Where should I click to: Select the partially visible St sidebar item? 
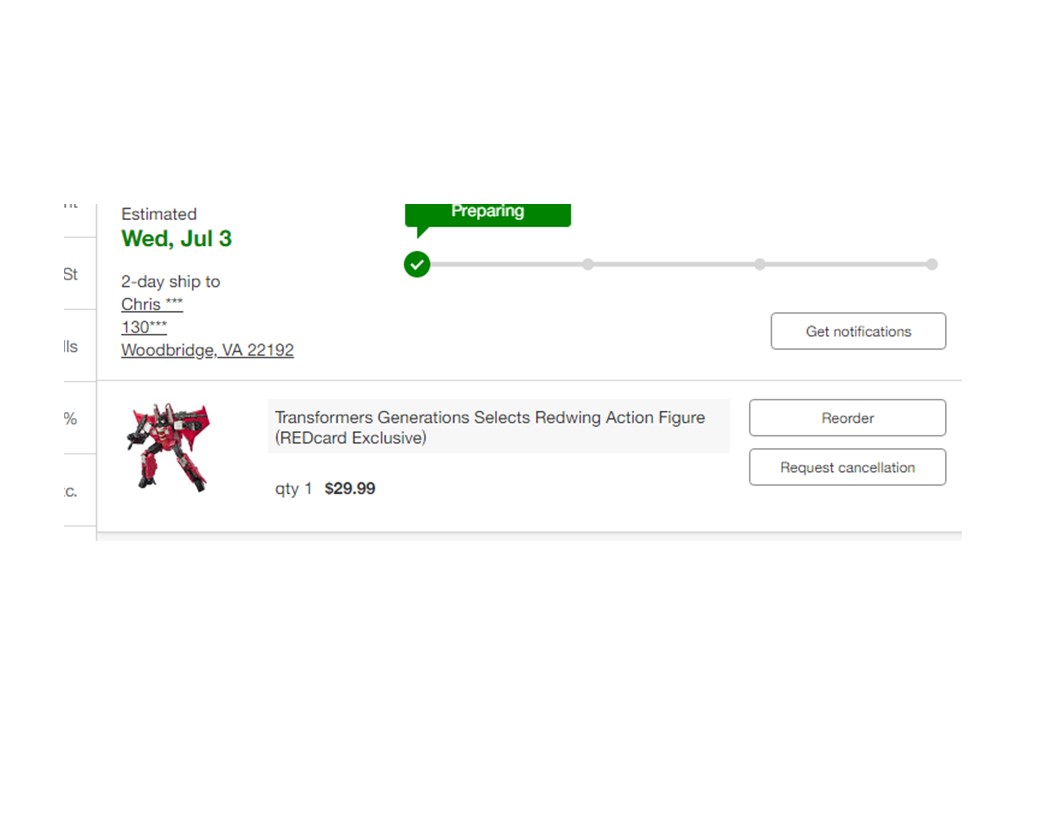(71, 274)
